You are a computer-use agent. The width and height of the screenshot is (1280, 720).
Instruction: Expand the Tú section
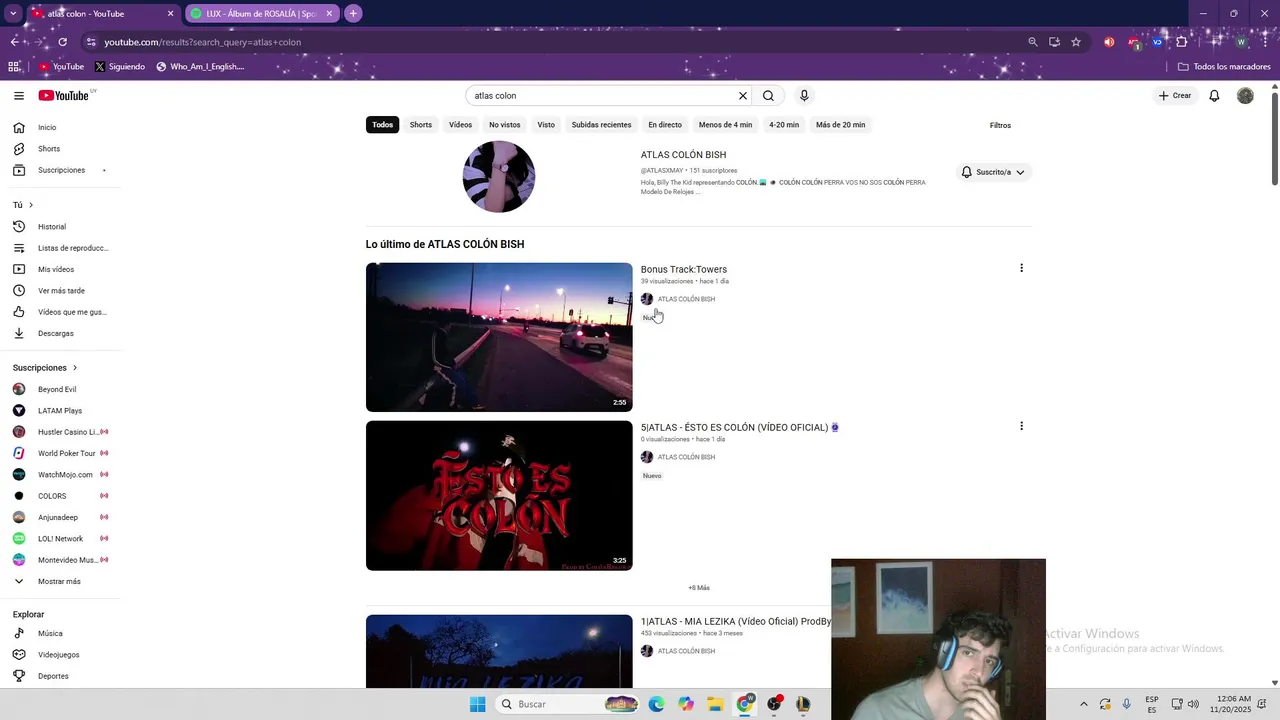[23, 205]
